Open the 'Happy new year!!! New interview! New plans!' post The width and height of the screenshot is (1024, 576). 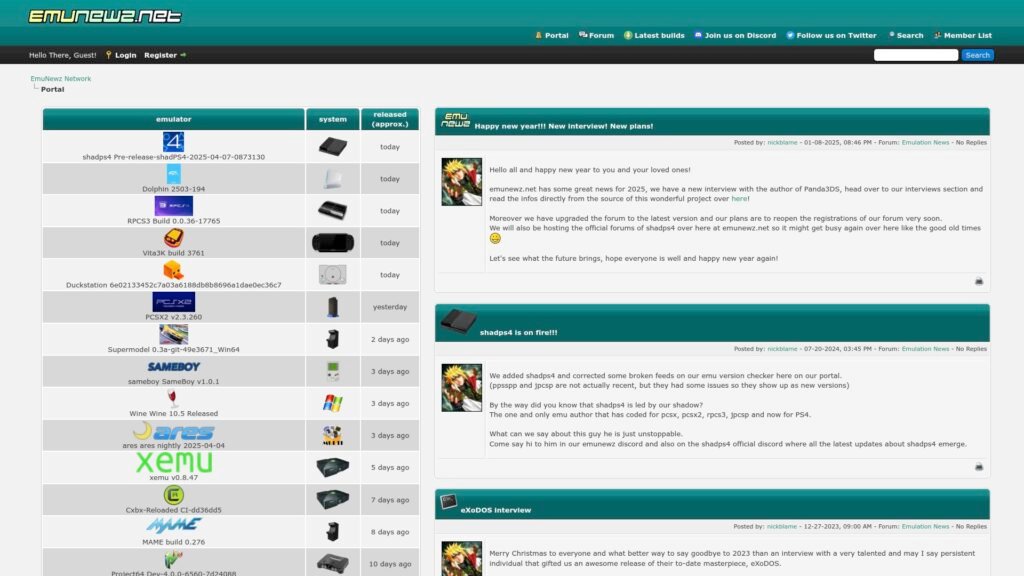click(564, 126)
